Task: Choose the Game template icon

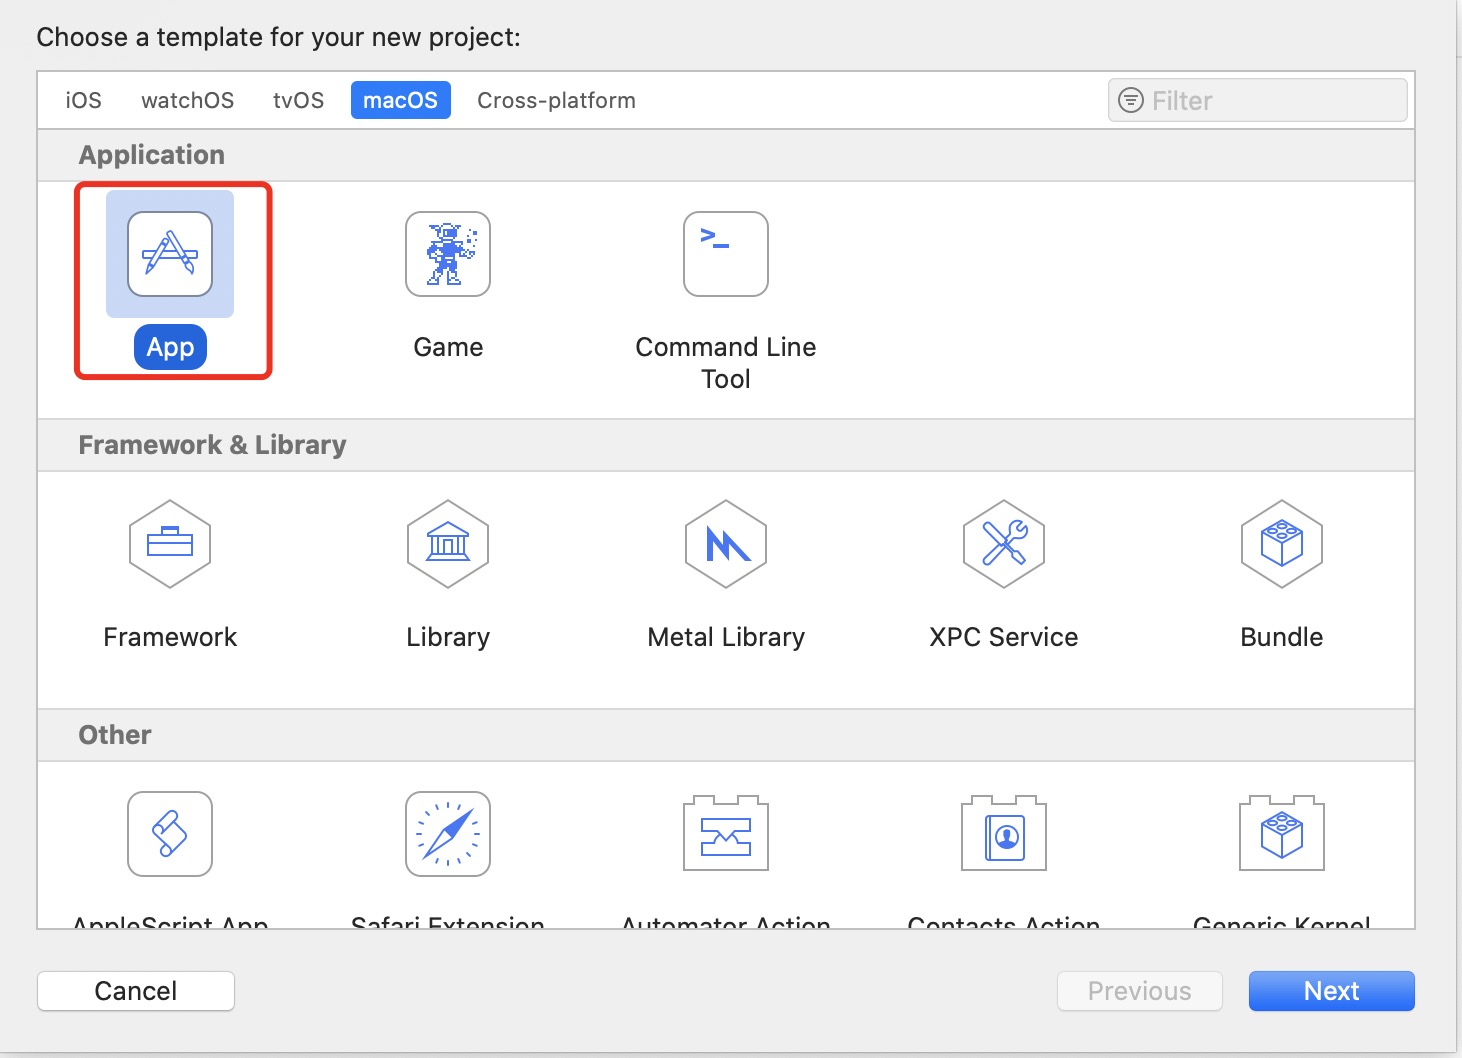Action: [x=448, y=254]
